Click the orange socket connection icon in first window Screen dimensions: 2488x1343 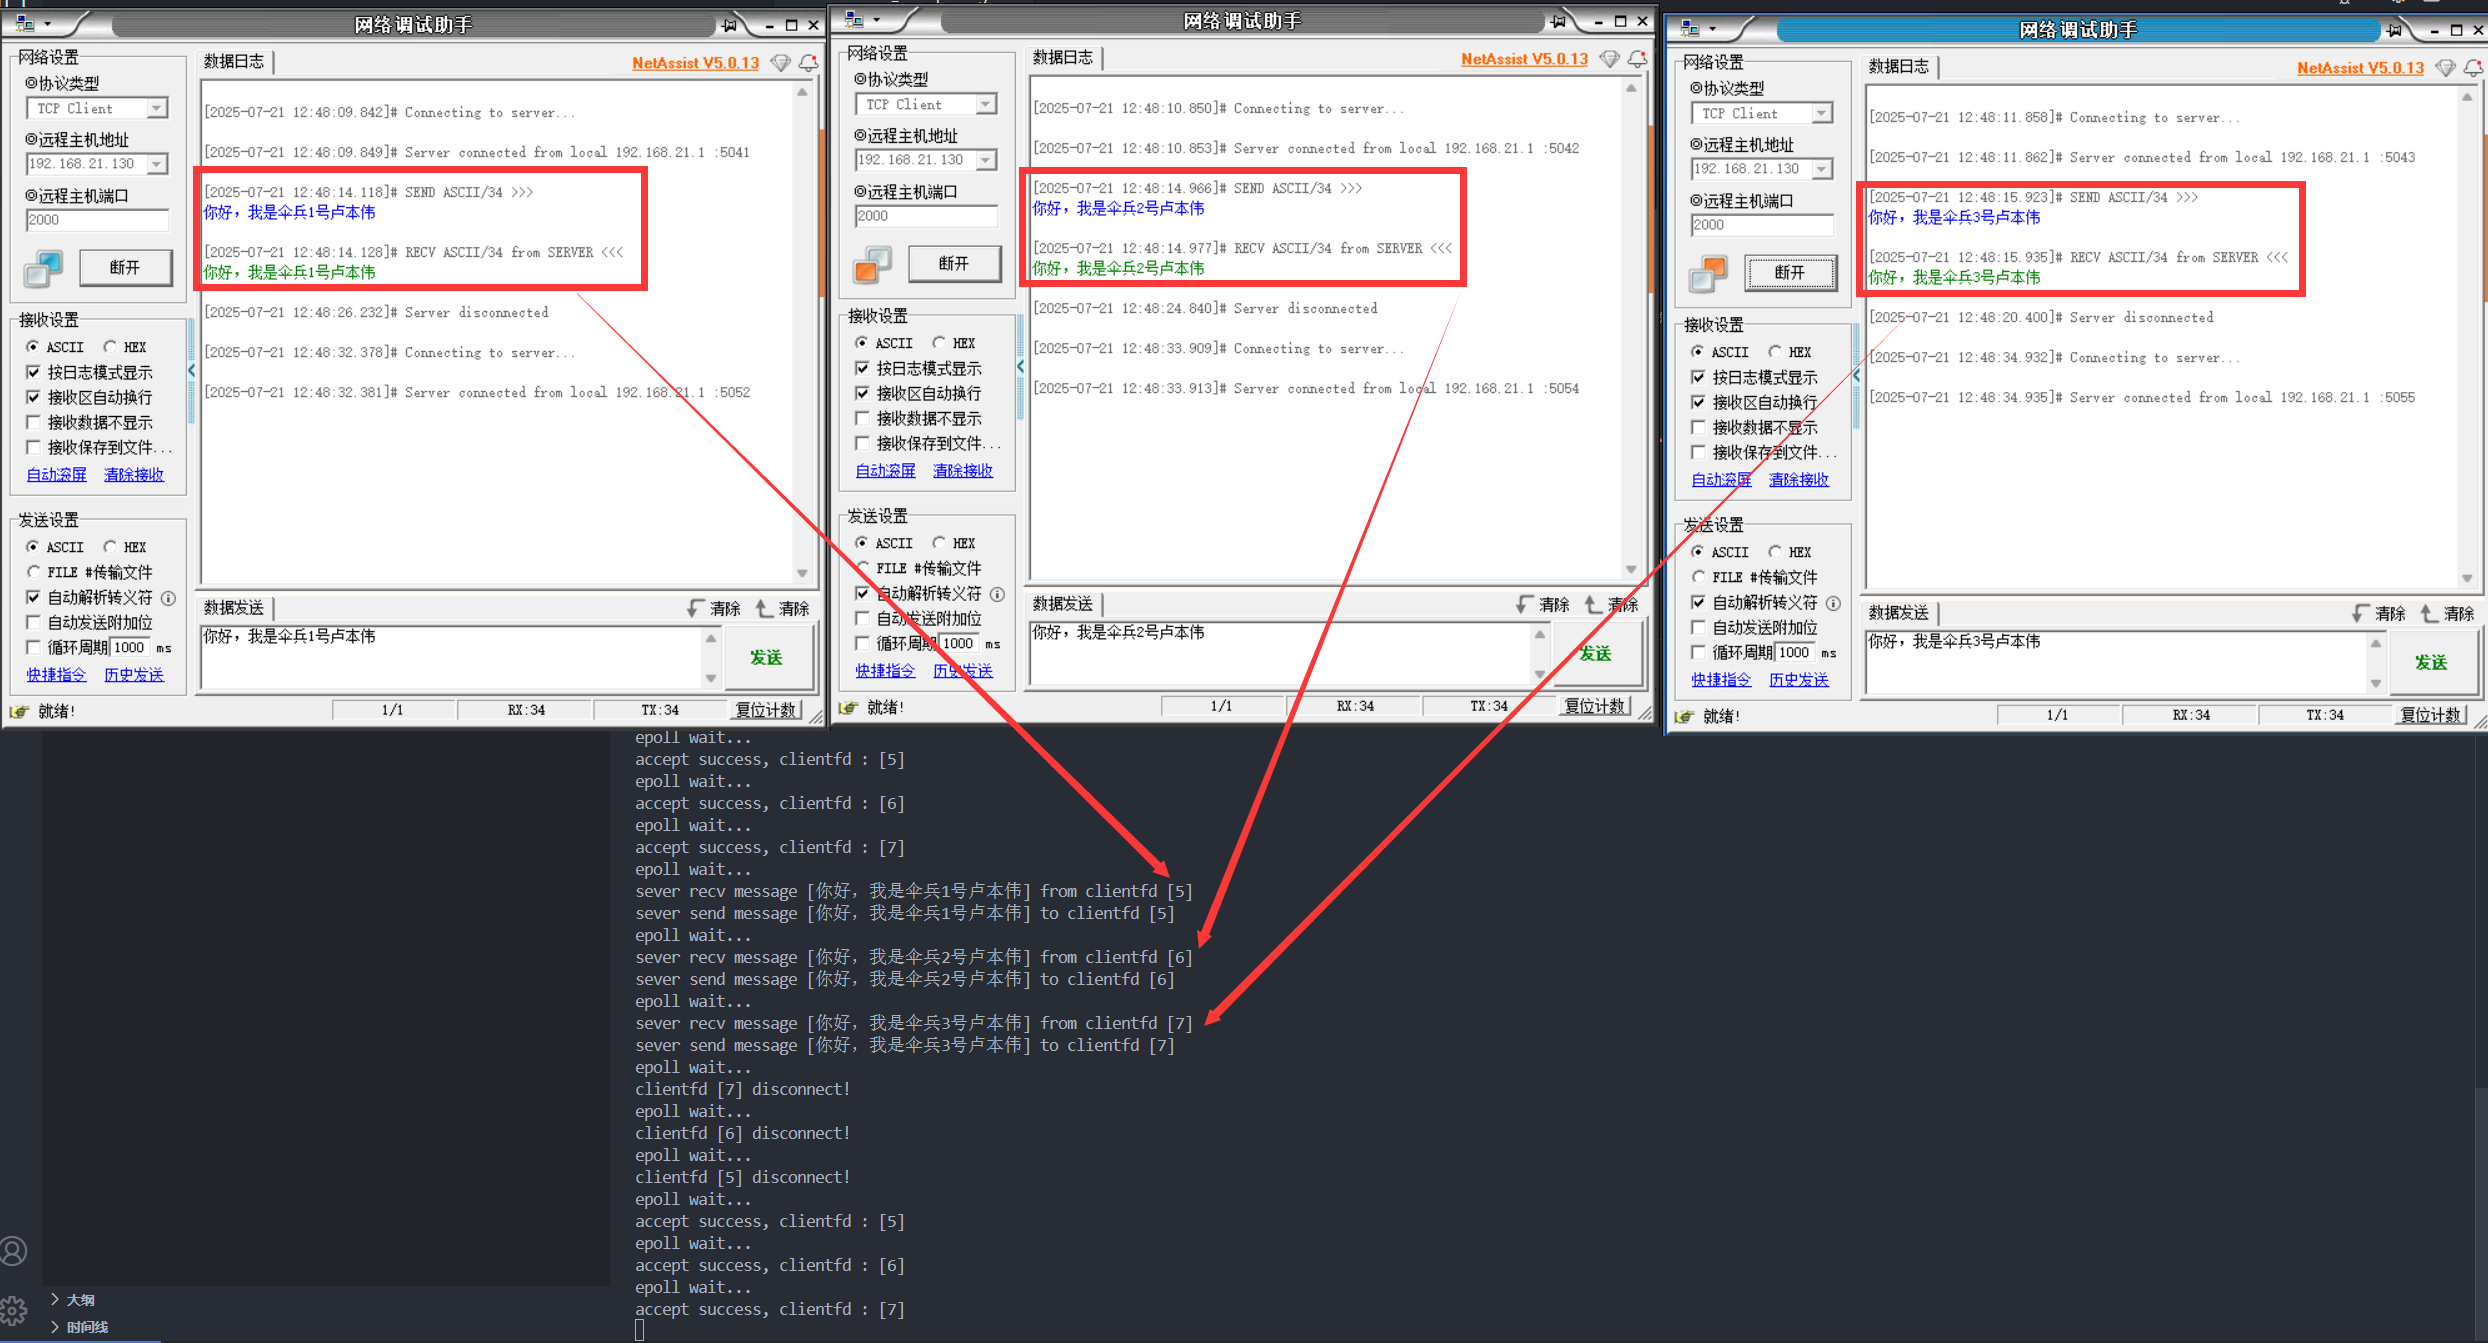42,268
